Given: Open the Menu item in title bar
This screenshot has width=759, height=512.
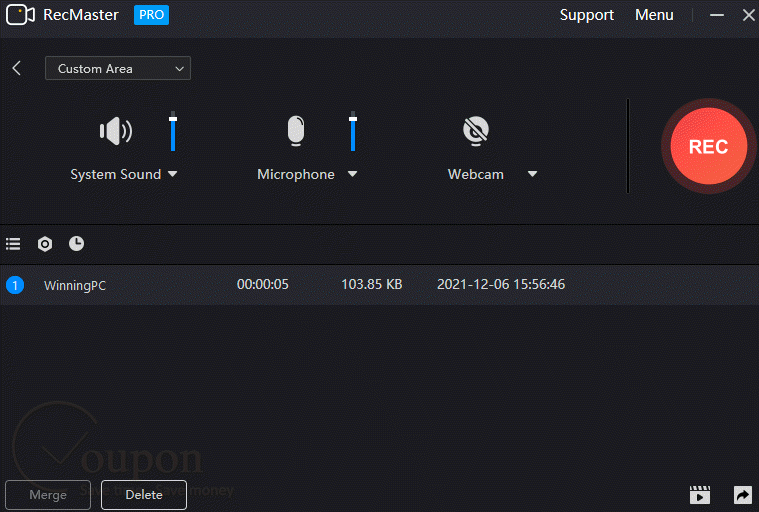Looking at the screenshot, I should (654, 15).
